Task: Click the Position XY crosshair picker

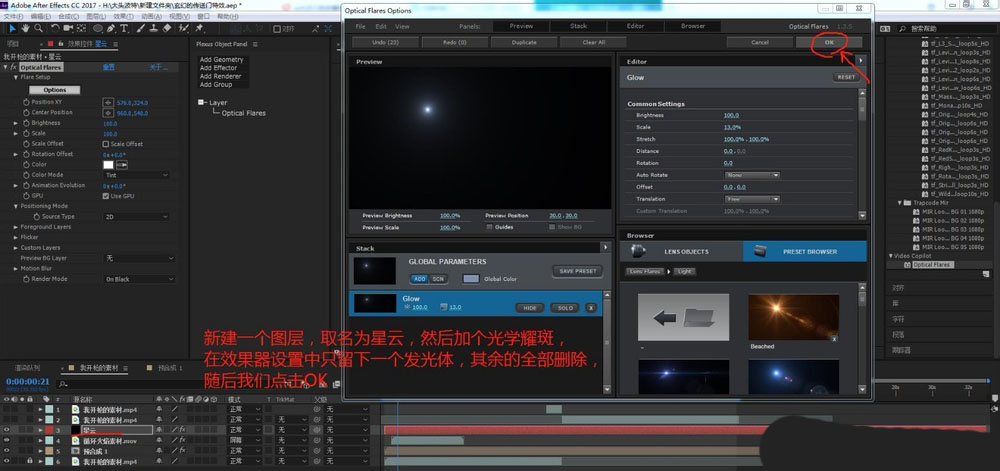Action: point(108,102)
